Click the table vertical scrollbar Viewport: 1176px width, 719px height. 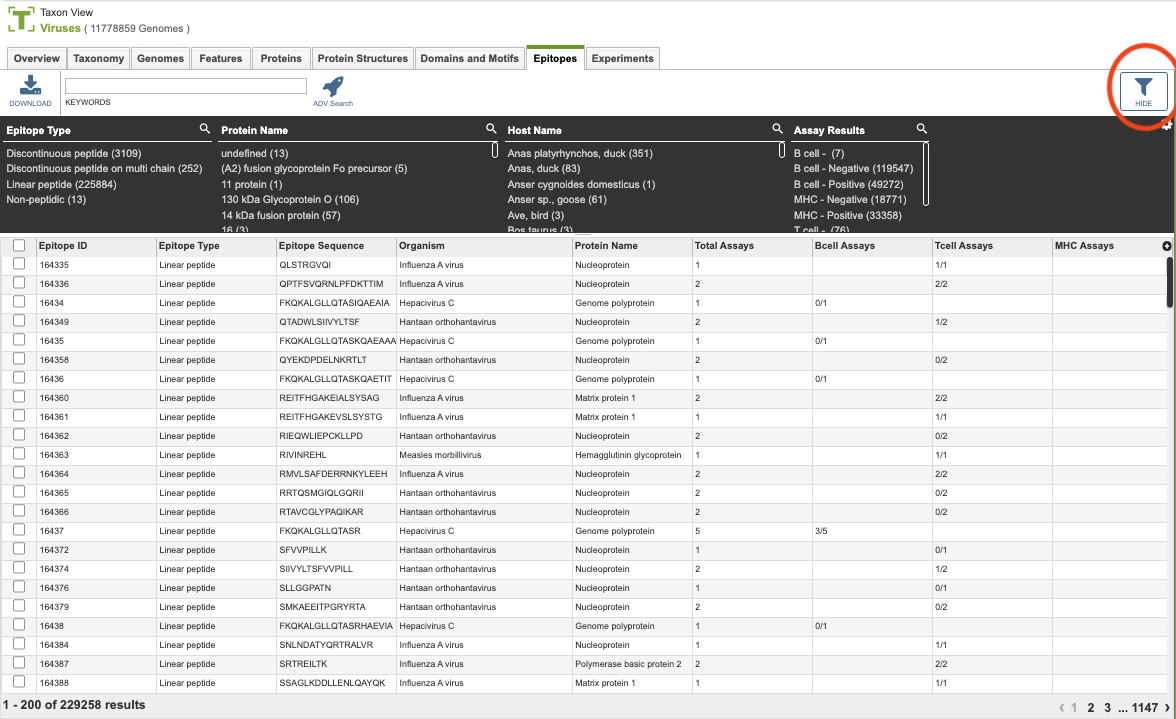pos(1170,282)
